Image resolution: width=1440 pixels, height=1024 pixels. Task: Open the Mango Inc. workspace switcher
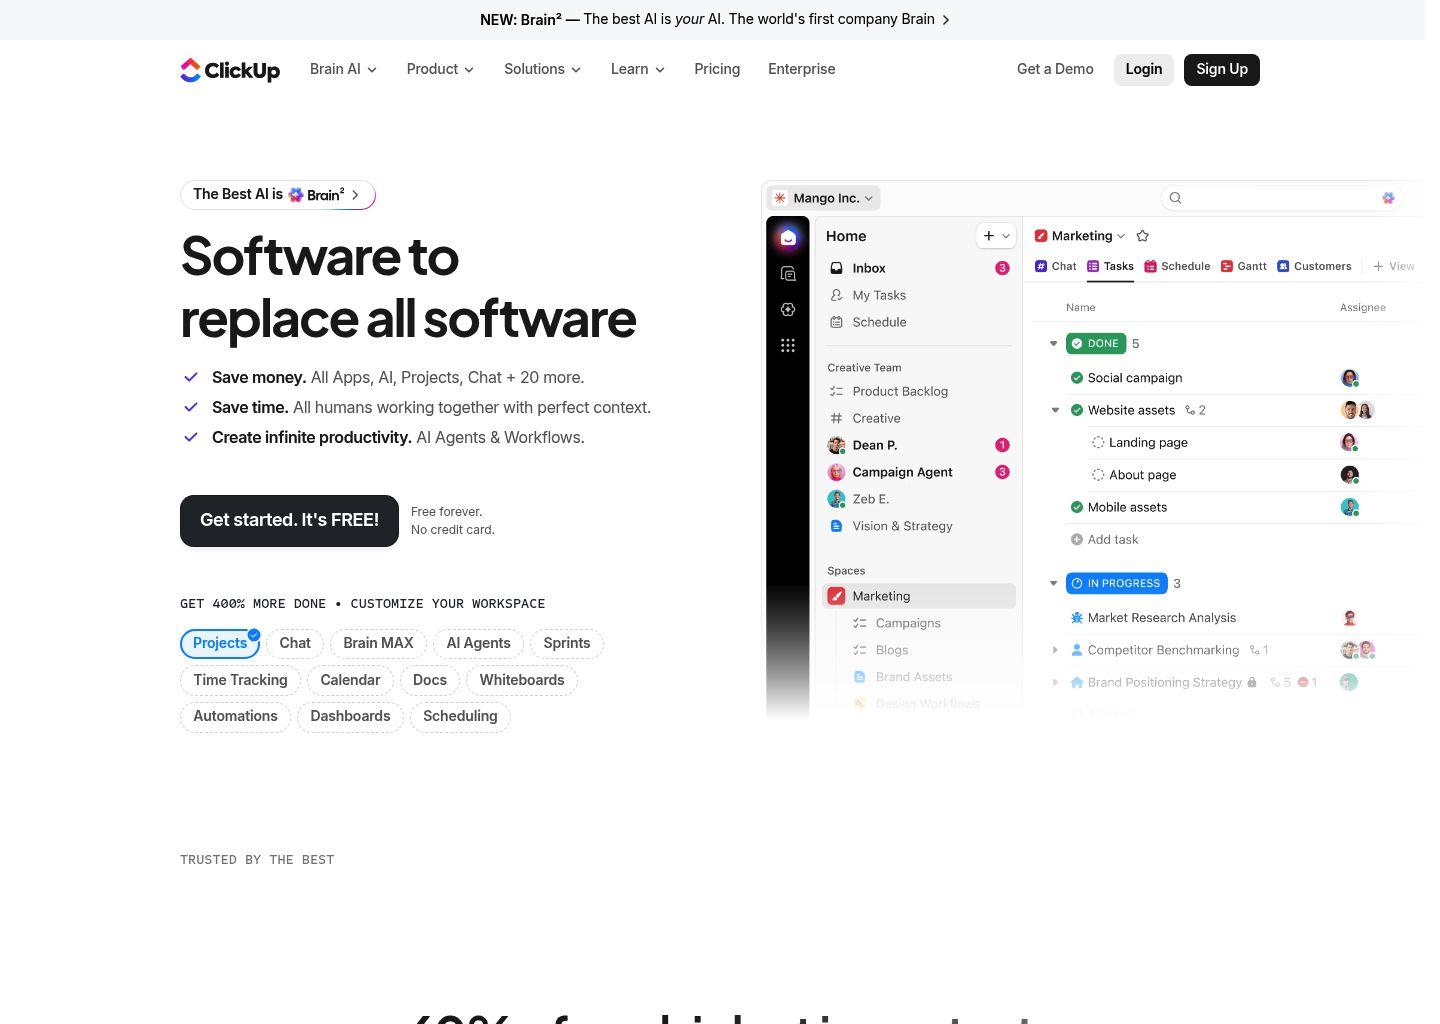click(824, 198)
